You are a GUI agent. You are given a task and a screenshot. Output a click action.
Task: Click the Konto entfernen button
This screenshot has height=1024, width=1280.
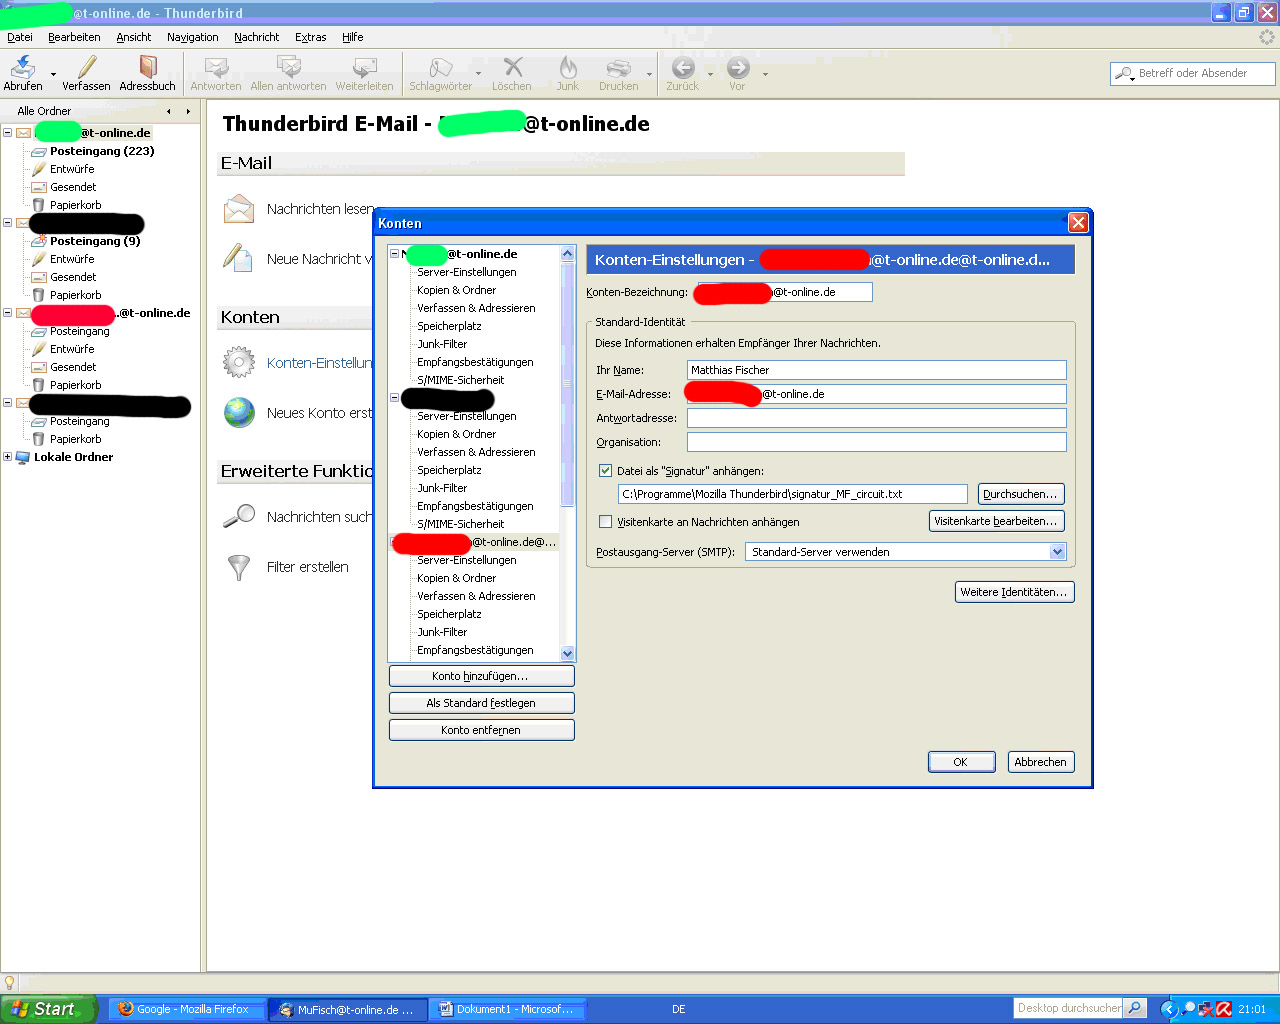[x=481, y=730]
